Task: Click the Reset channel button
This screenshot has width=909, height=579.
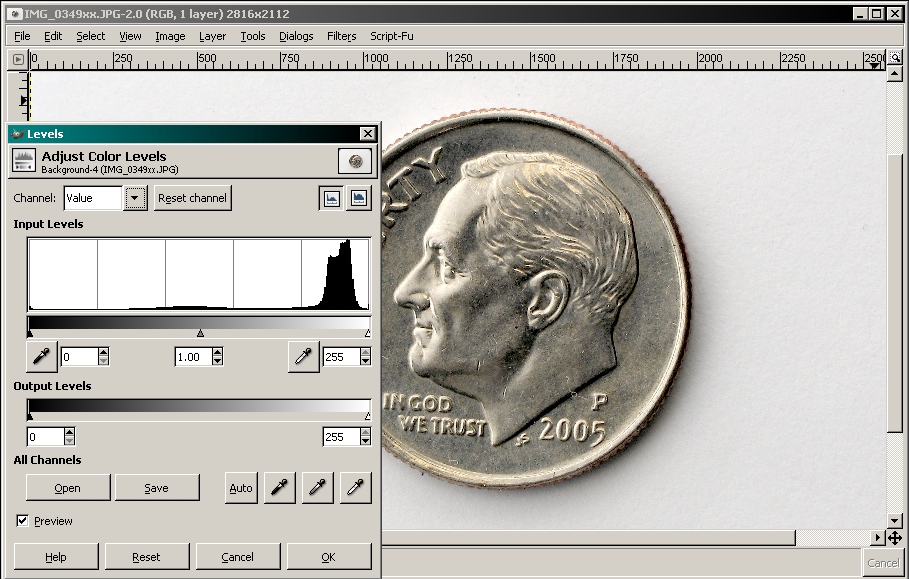Action: [192, 198]
